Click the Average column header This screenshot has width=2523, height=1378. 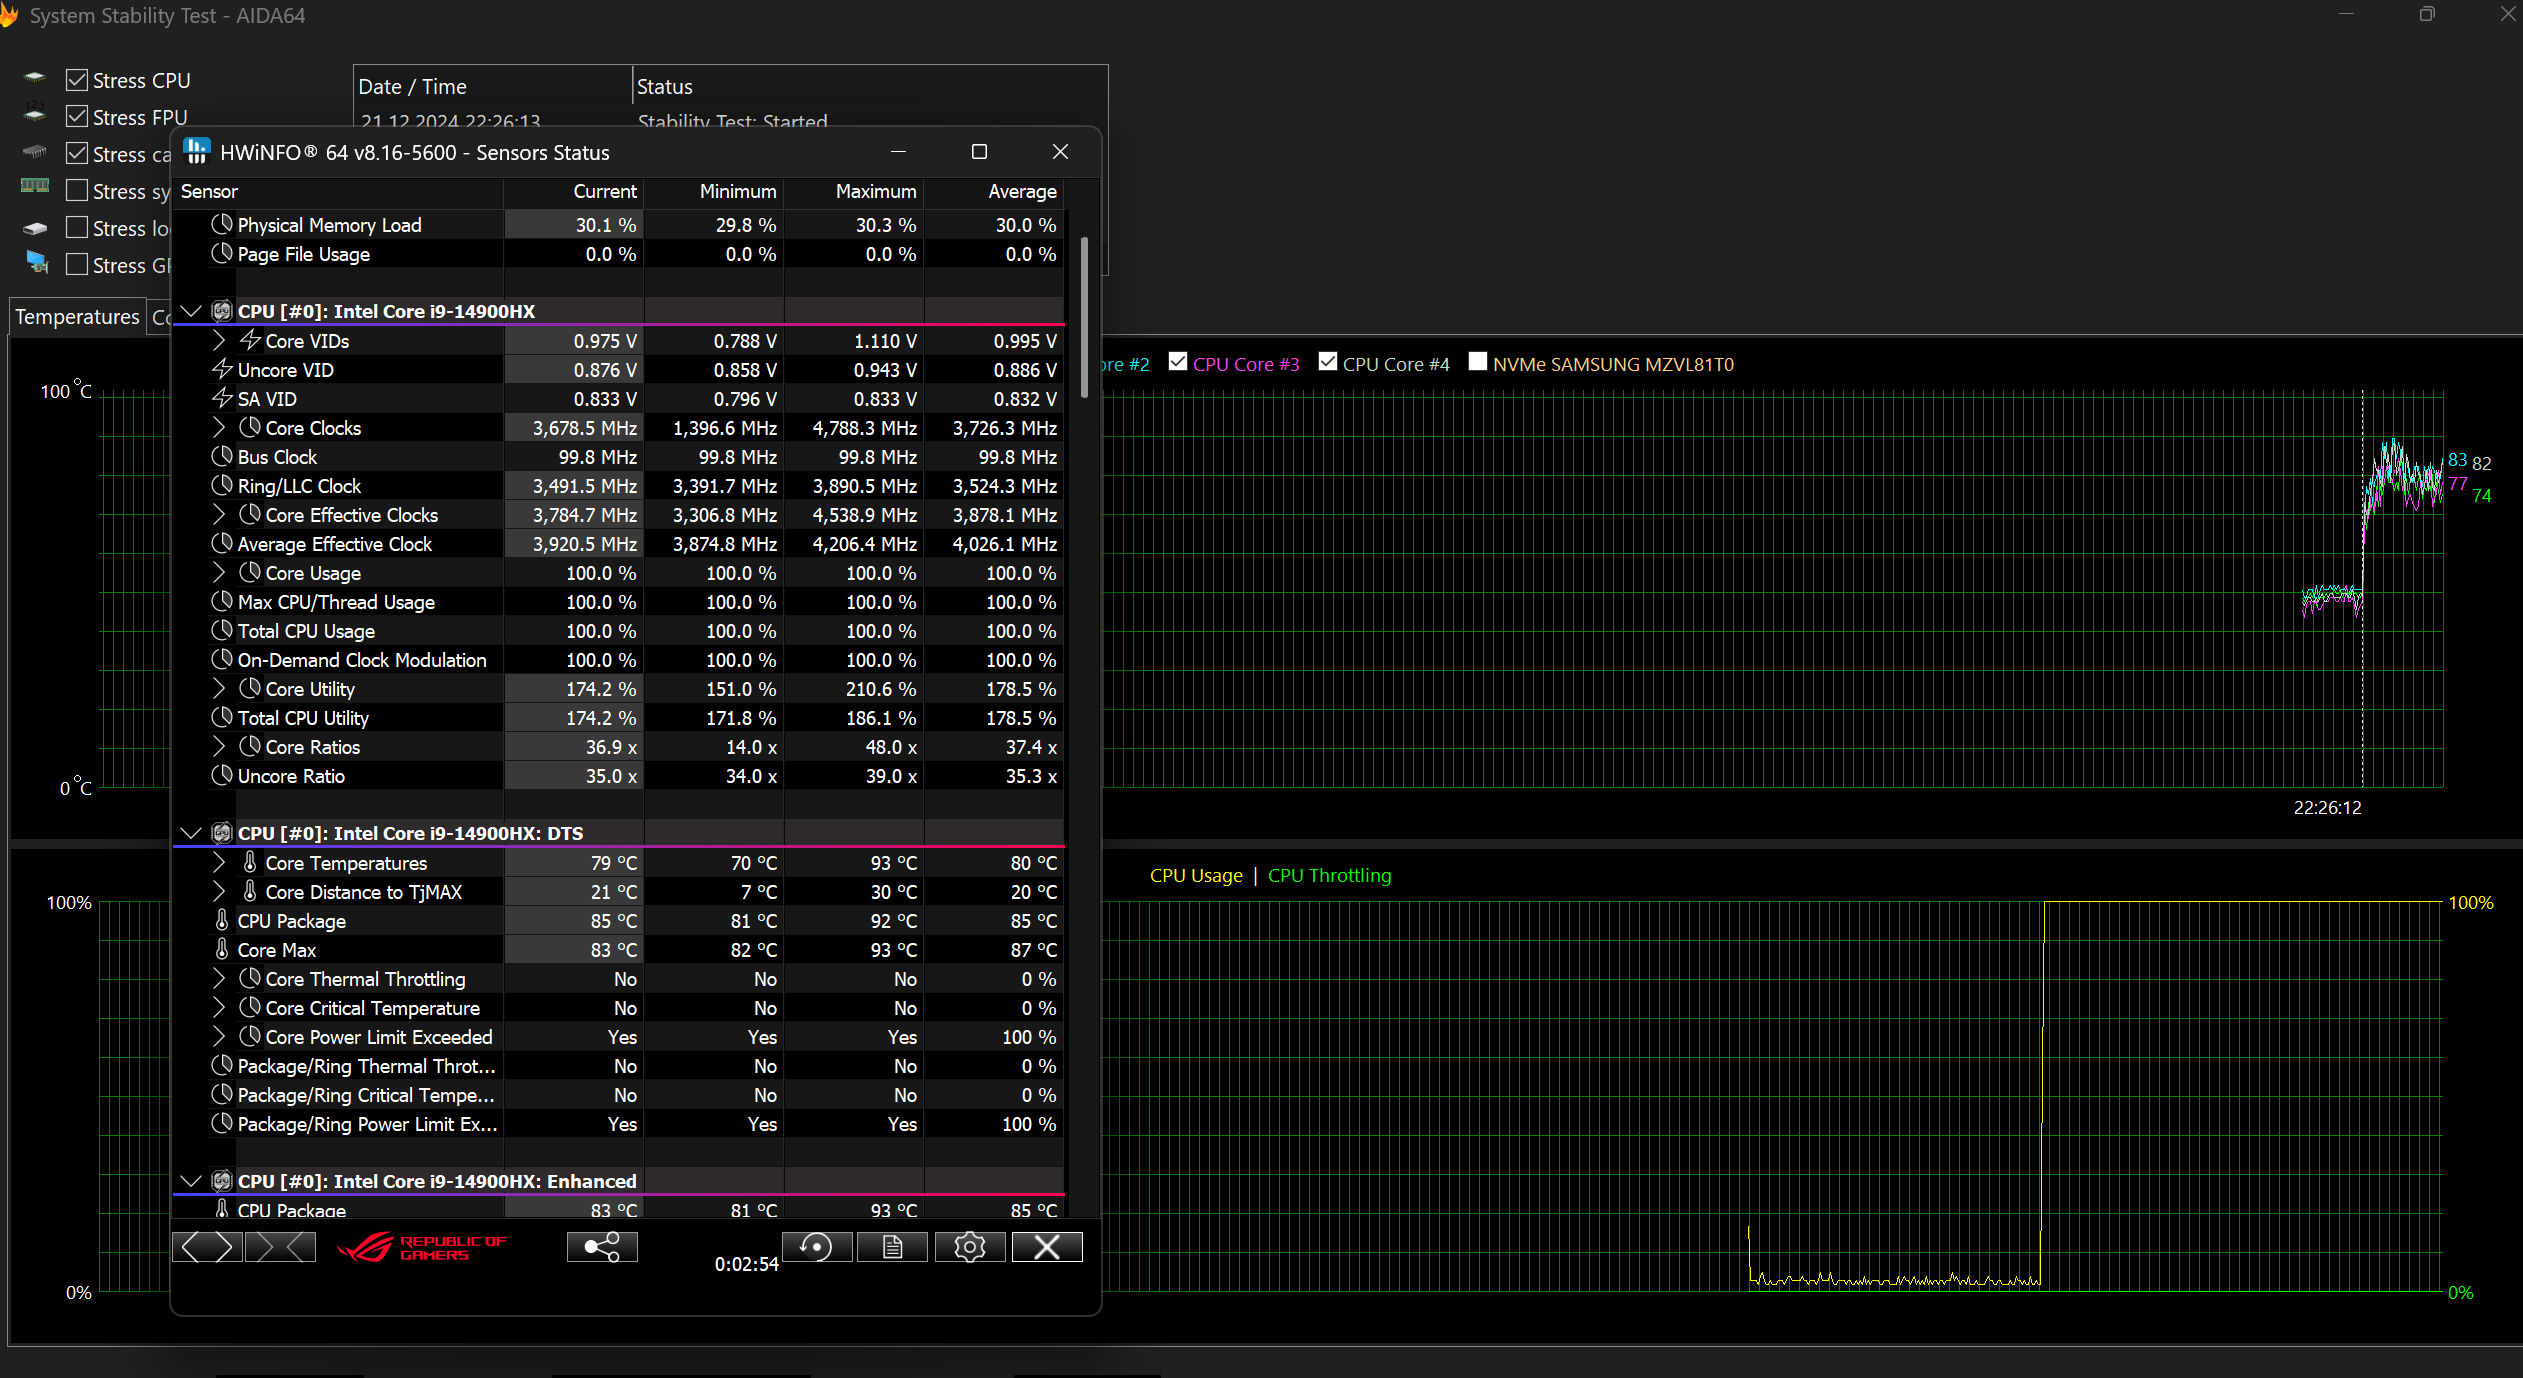click(x=994, y=191)
